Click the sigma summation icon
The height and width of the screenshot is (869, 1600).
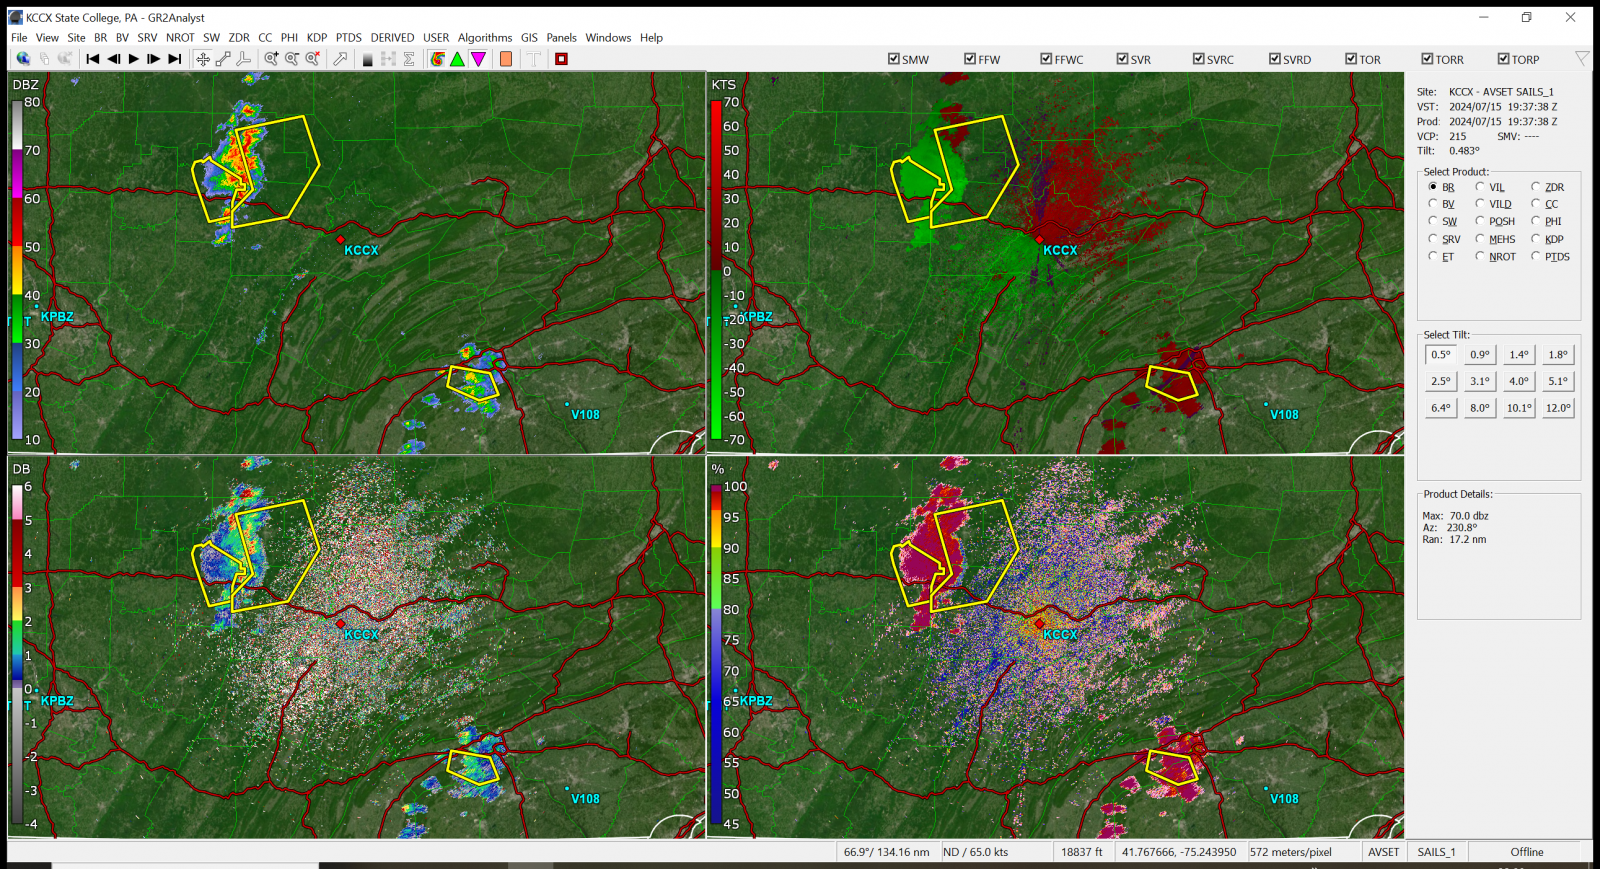click(409, 59)
